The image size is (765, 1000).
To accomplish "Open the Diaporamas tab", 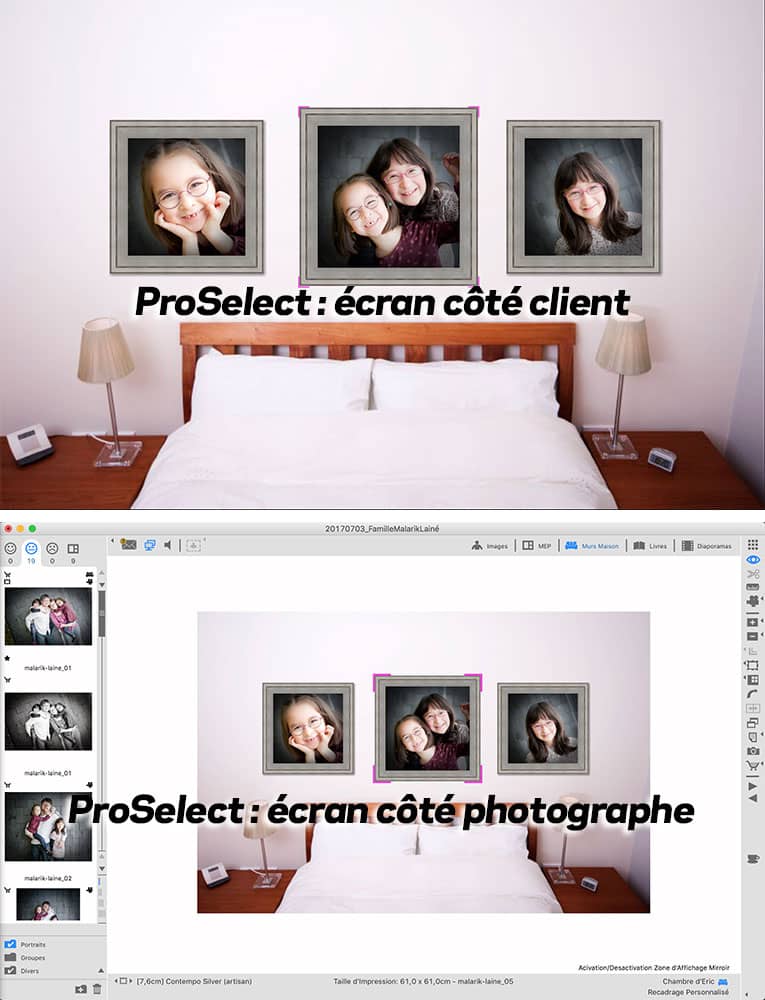I will click(x=706, y=546).
